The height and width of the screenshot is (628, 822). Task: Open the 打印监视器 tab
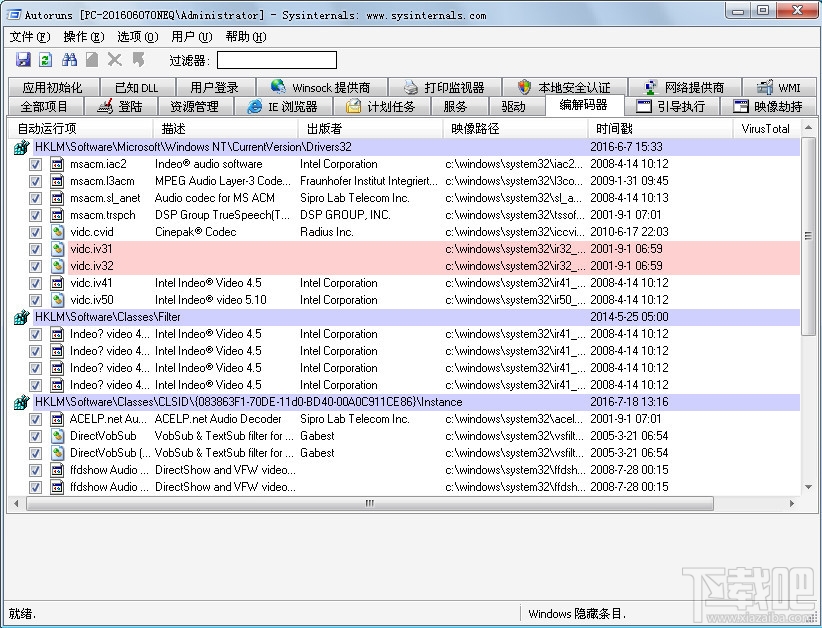pyautogui.click(x=445, y=87)
